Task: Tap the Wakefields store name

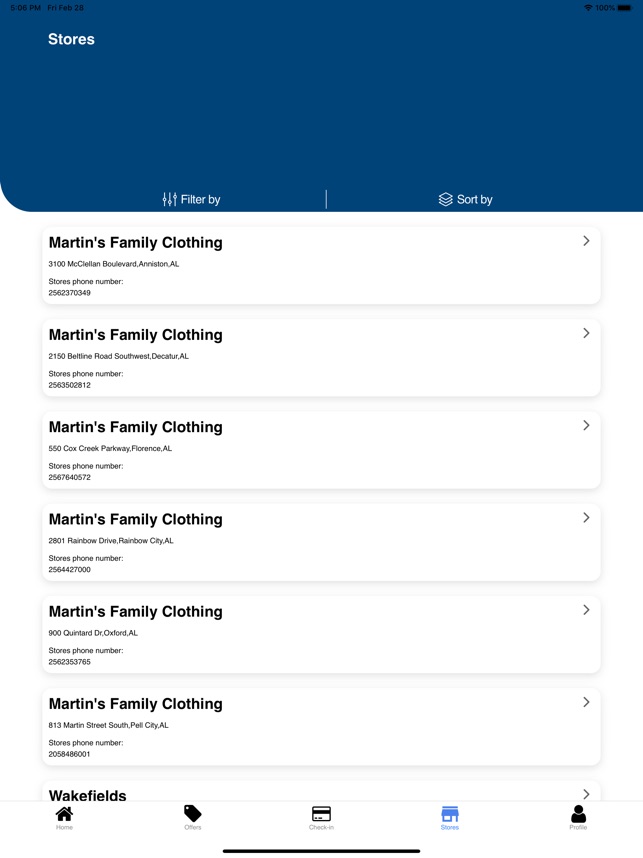Action: point(88,796)
